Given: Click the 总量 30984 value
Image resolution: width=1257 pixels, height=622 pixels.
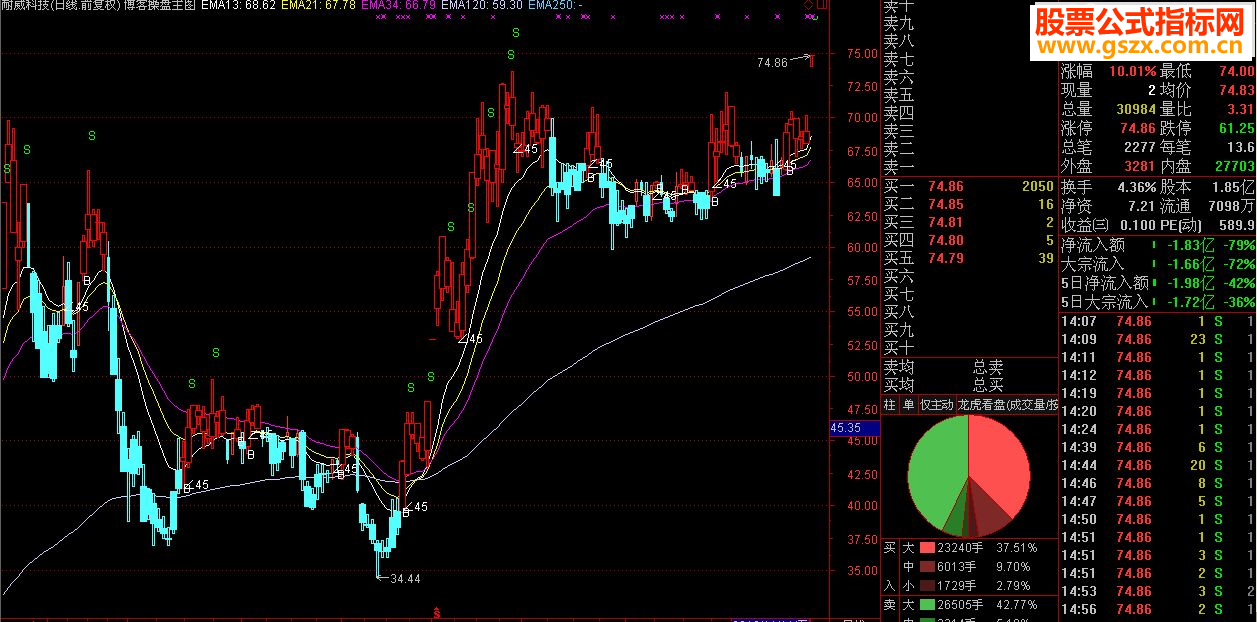Looking at the screenshot, I should pos(1135,109).
